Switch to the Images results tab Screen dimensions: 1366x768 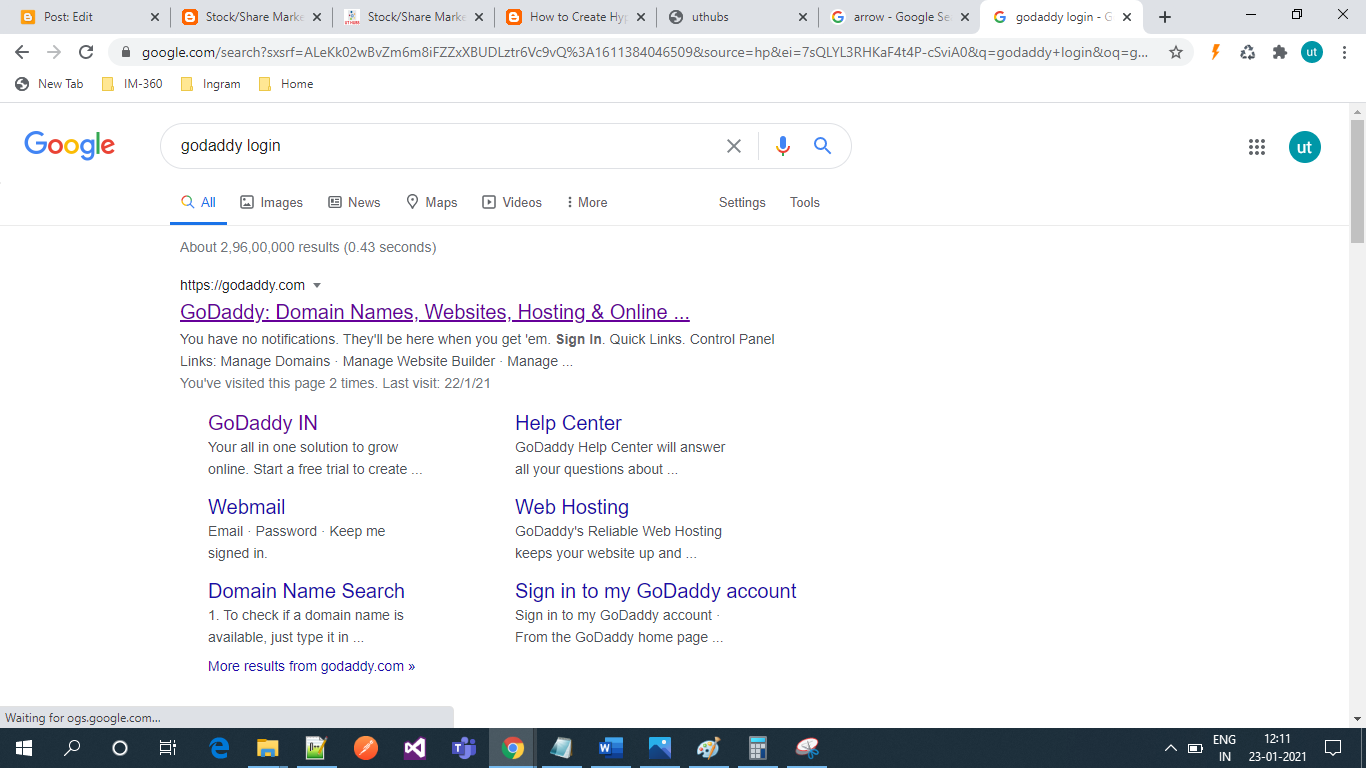(272, 202)
